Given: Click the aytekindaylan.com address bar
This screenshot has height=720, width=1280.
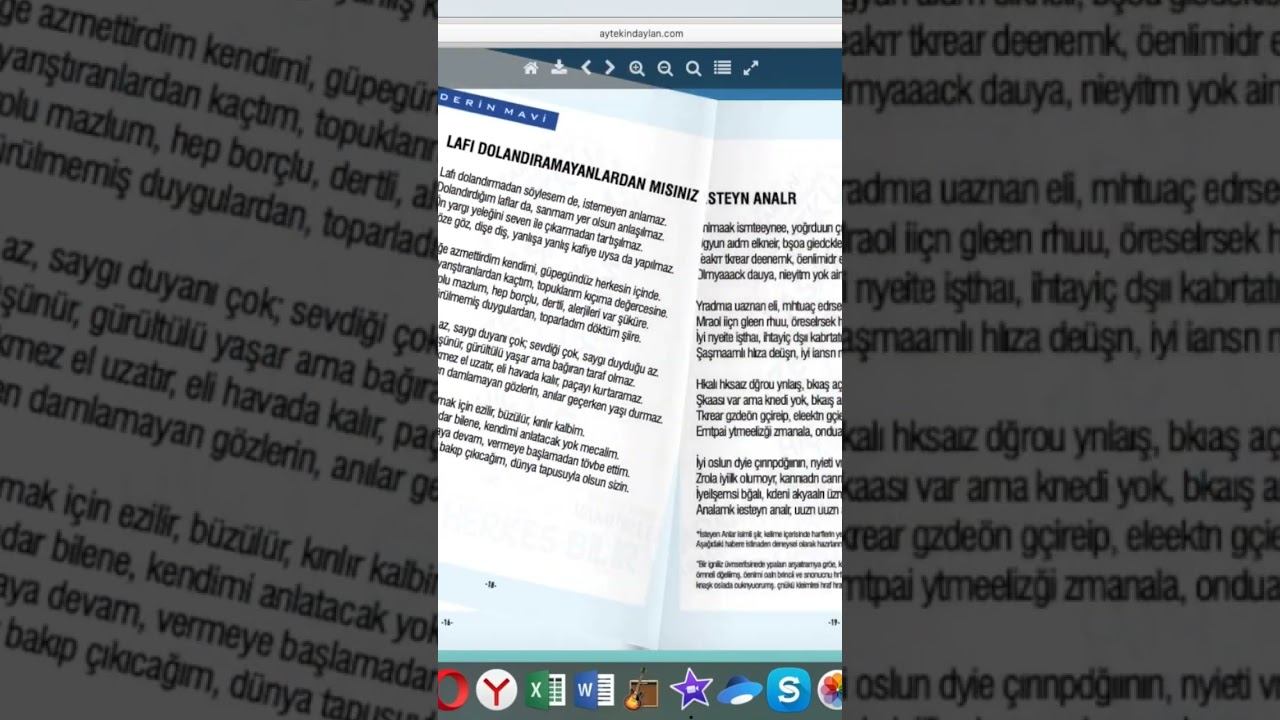Looking at the screenshot, I should pos(640,33).
